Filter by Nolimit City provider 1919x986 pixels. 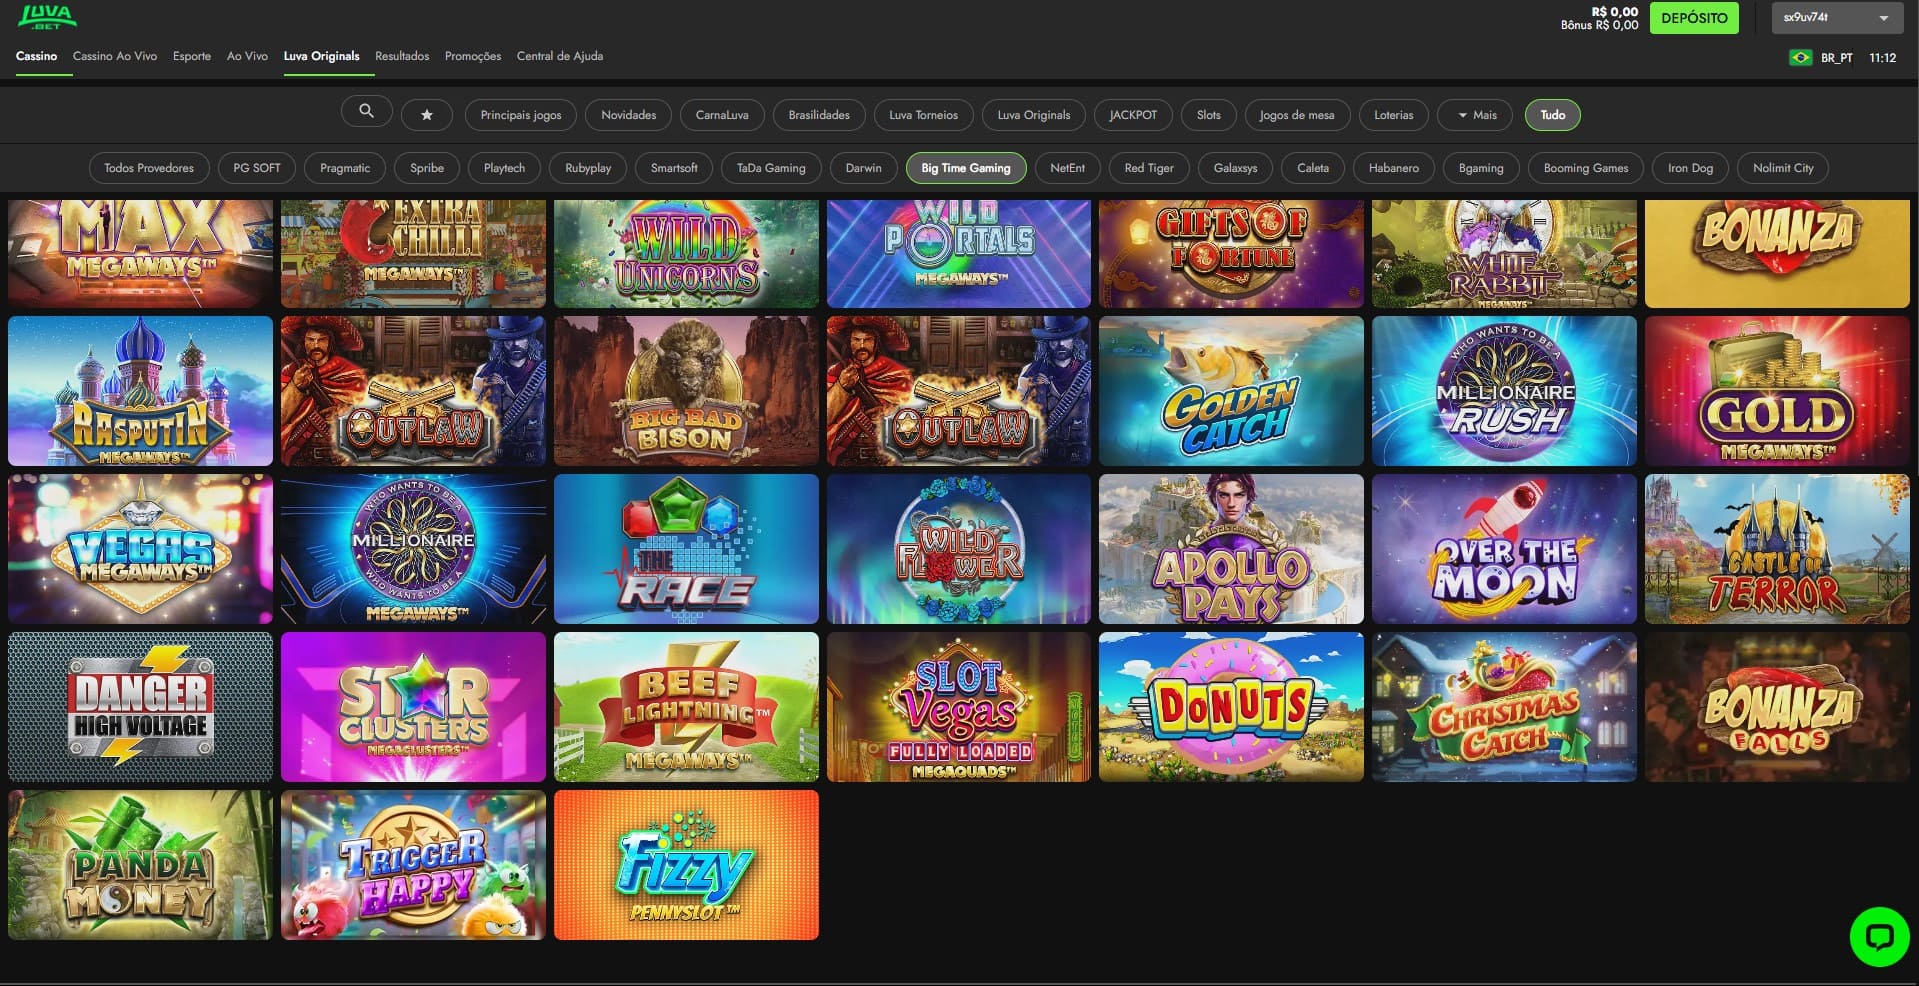click(1783, 168)
